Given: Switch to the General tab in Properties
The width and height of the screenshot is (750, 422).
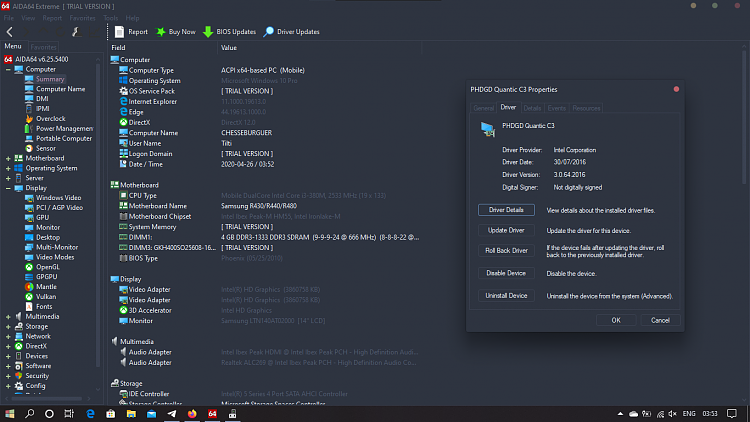Looking at the screenshot, I should (x=483, y=108).
